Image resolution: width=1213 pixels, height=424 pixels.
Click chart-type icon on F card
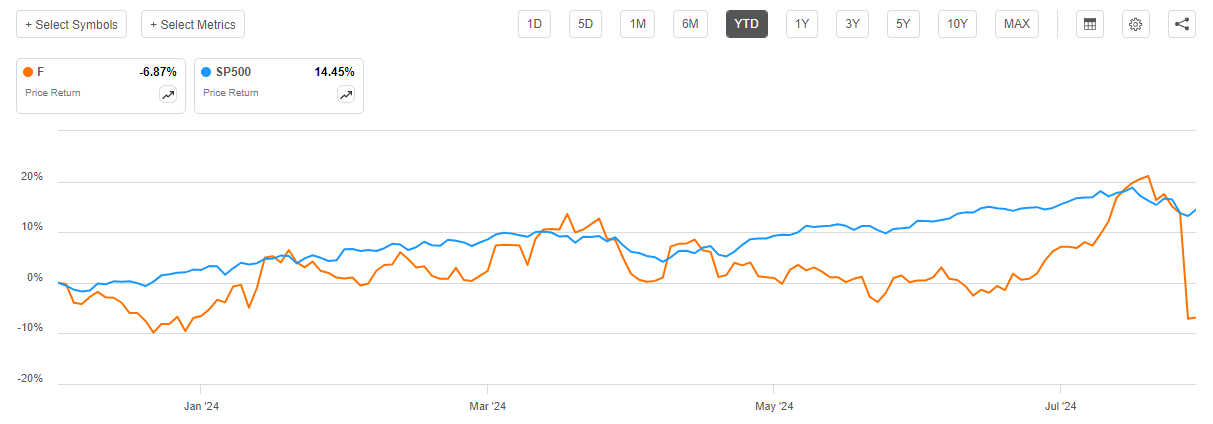coord(167,95)
